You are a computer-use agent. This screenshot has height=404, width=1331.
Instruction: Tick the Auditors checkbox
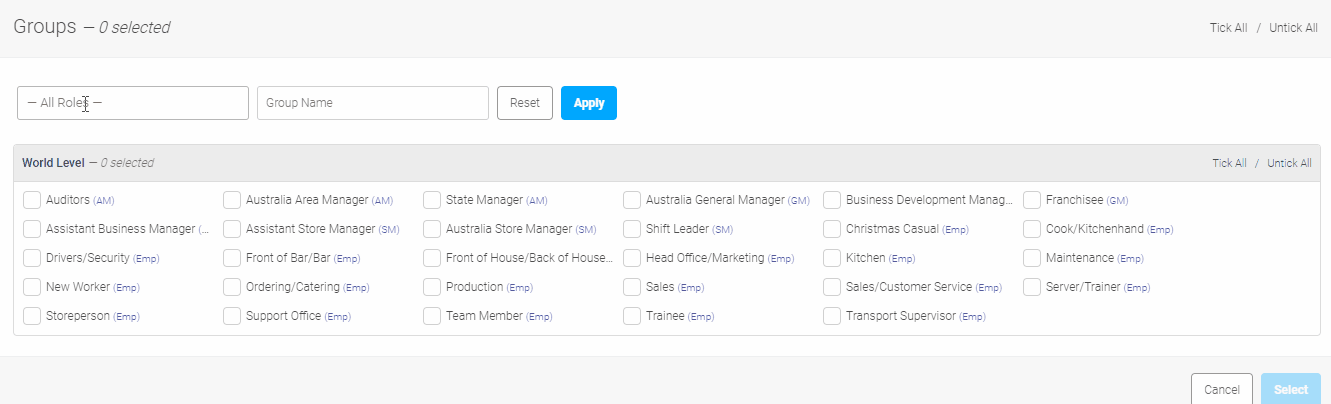pos(32,200)
